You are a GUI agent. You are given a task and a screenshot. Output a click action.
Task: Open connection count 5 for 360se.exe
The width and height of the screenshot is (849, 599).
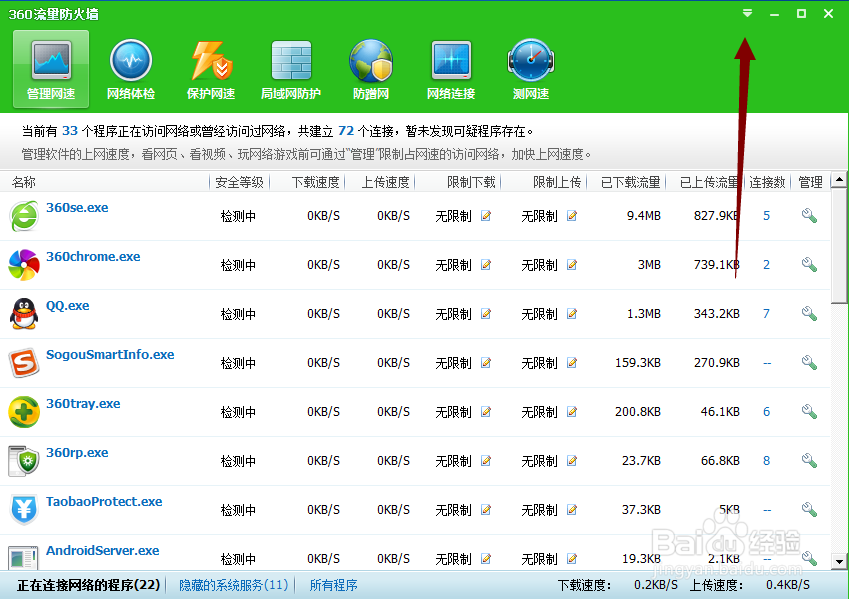[x=766, y=216]
